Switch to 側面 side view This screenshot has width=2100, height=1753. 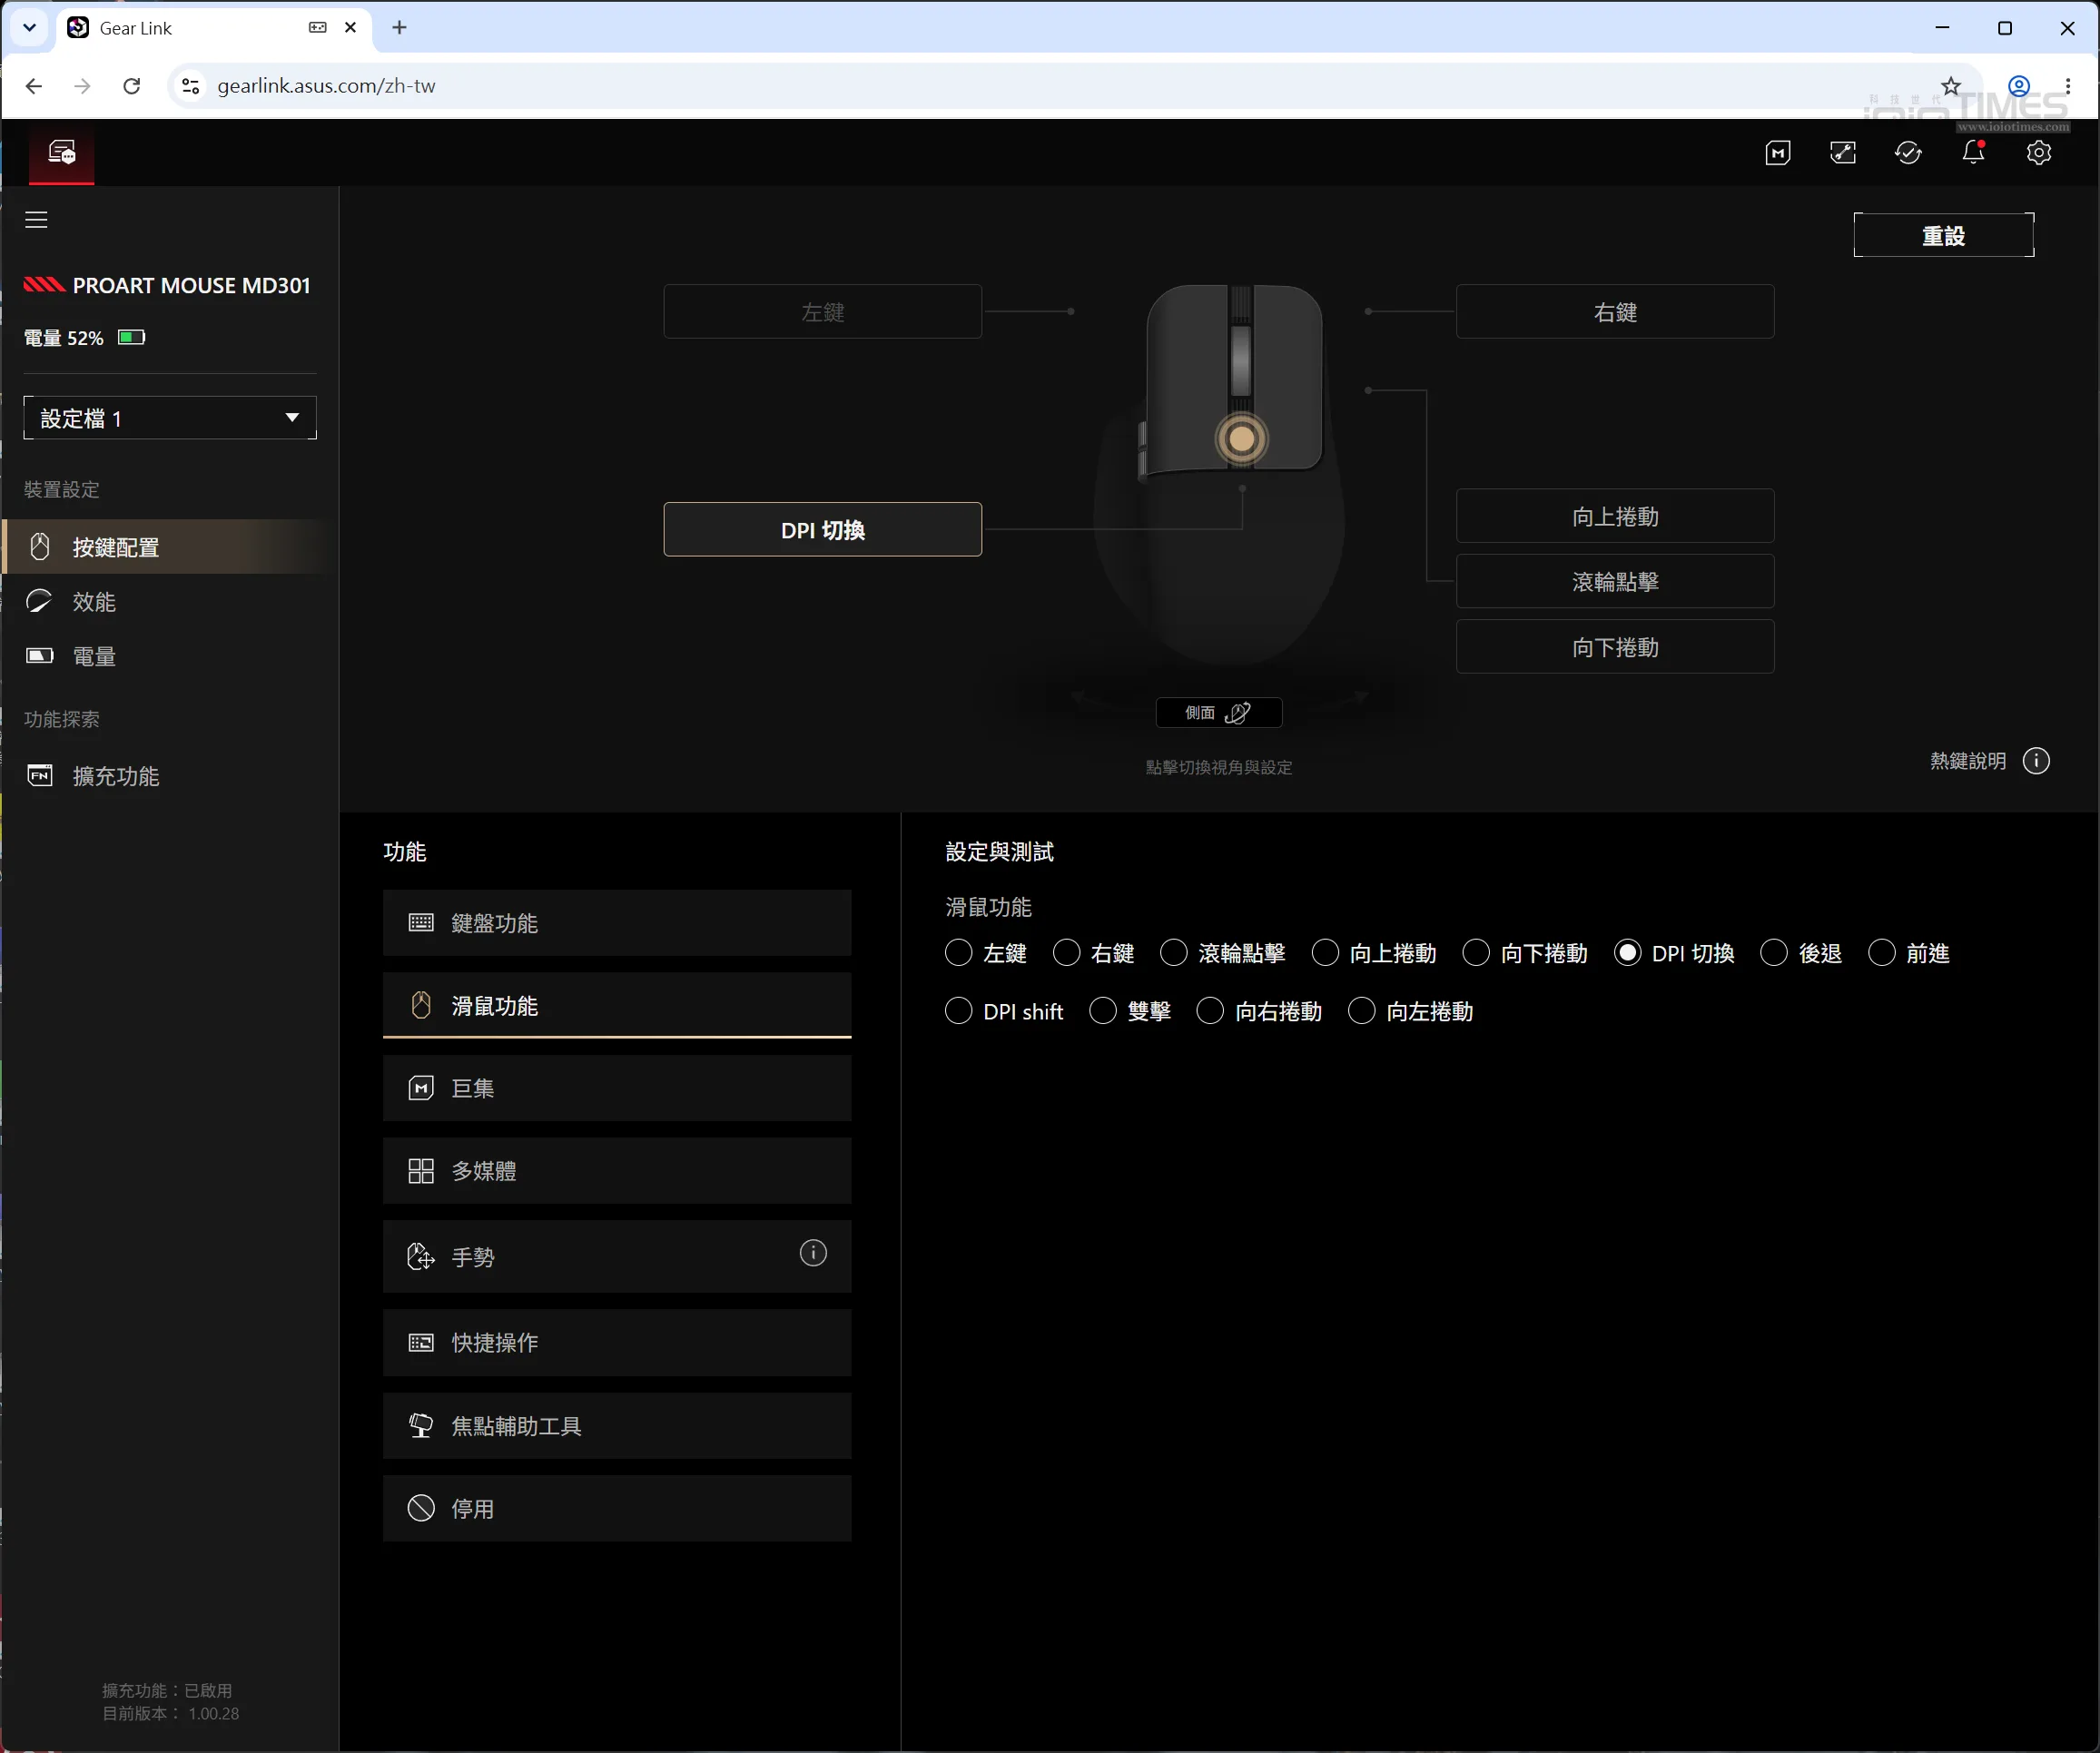tap(1219, 713)
